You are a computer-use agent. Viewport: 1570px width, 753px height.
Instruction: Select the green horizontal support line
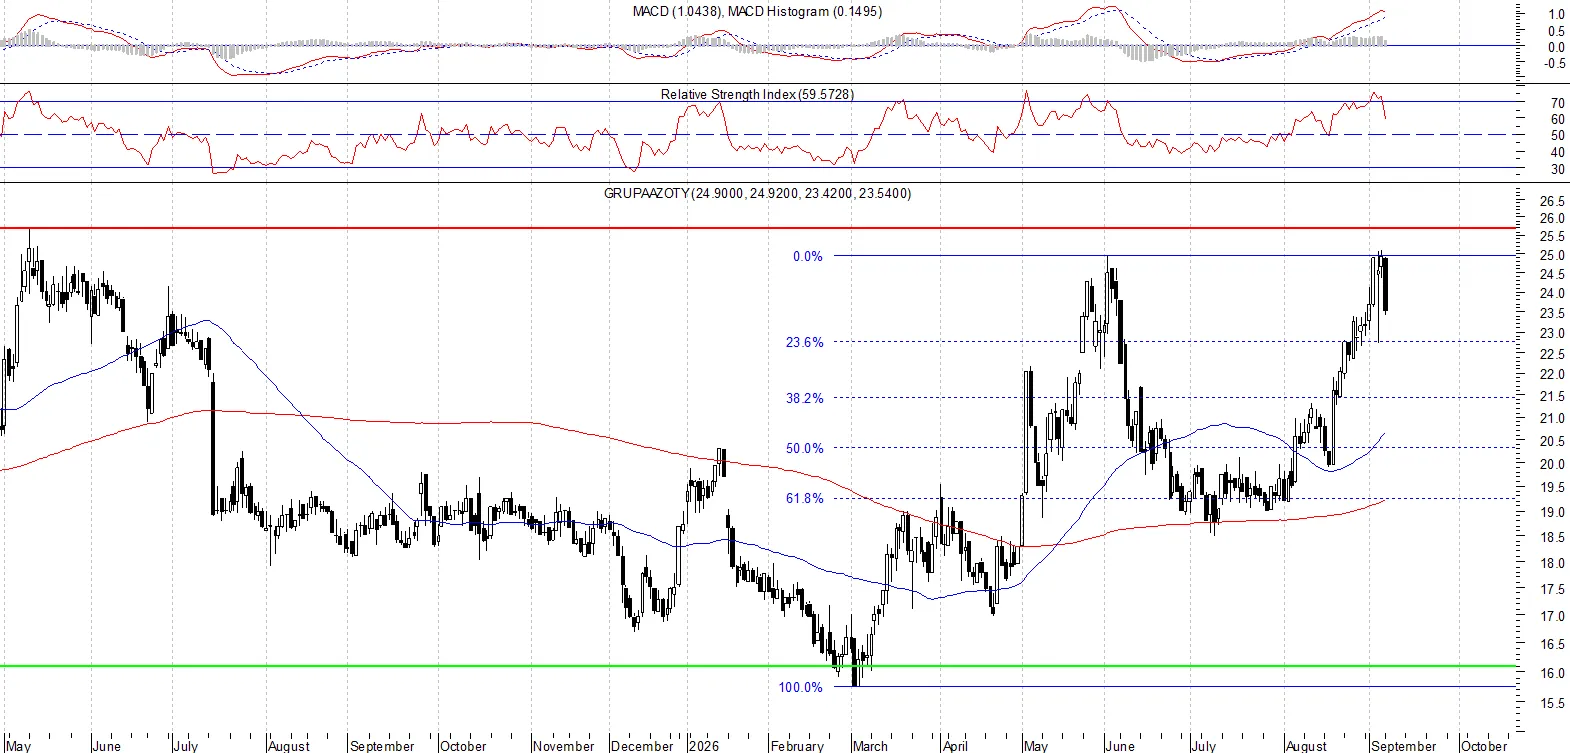[x=758, y=665]
